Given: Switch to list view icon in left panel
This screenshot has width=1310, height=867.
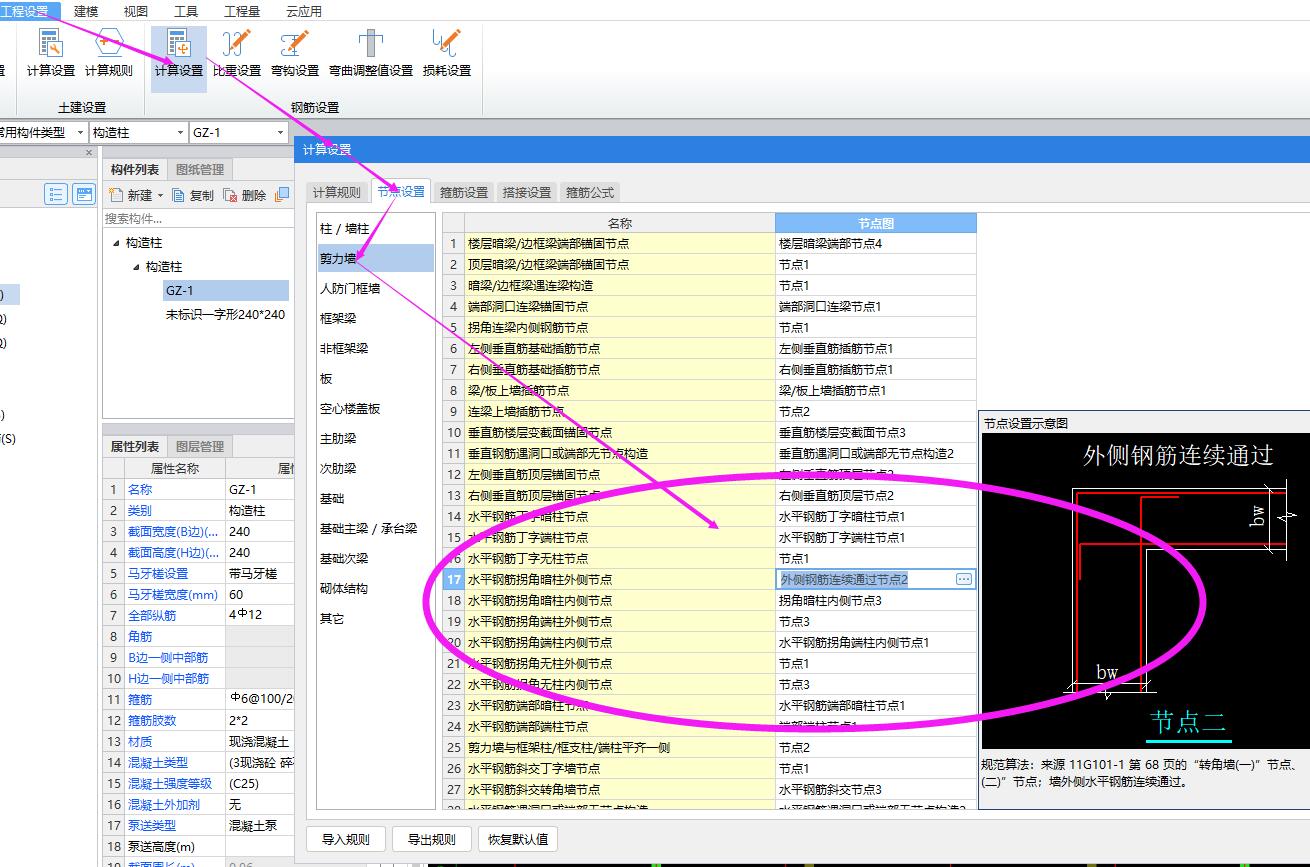Looking at the screenshot, I should pos(56,195).
